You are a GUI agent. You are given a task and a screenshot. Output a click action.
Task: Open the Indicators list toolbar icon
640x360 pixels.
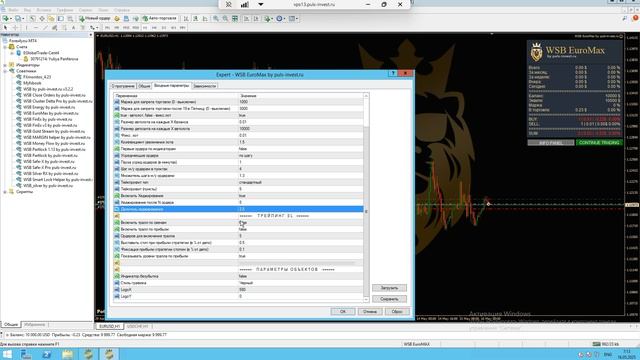tap(268, 18)
